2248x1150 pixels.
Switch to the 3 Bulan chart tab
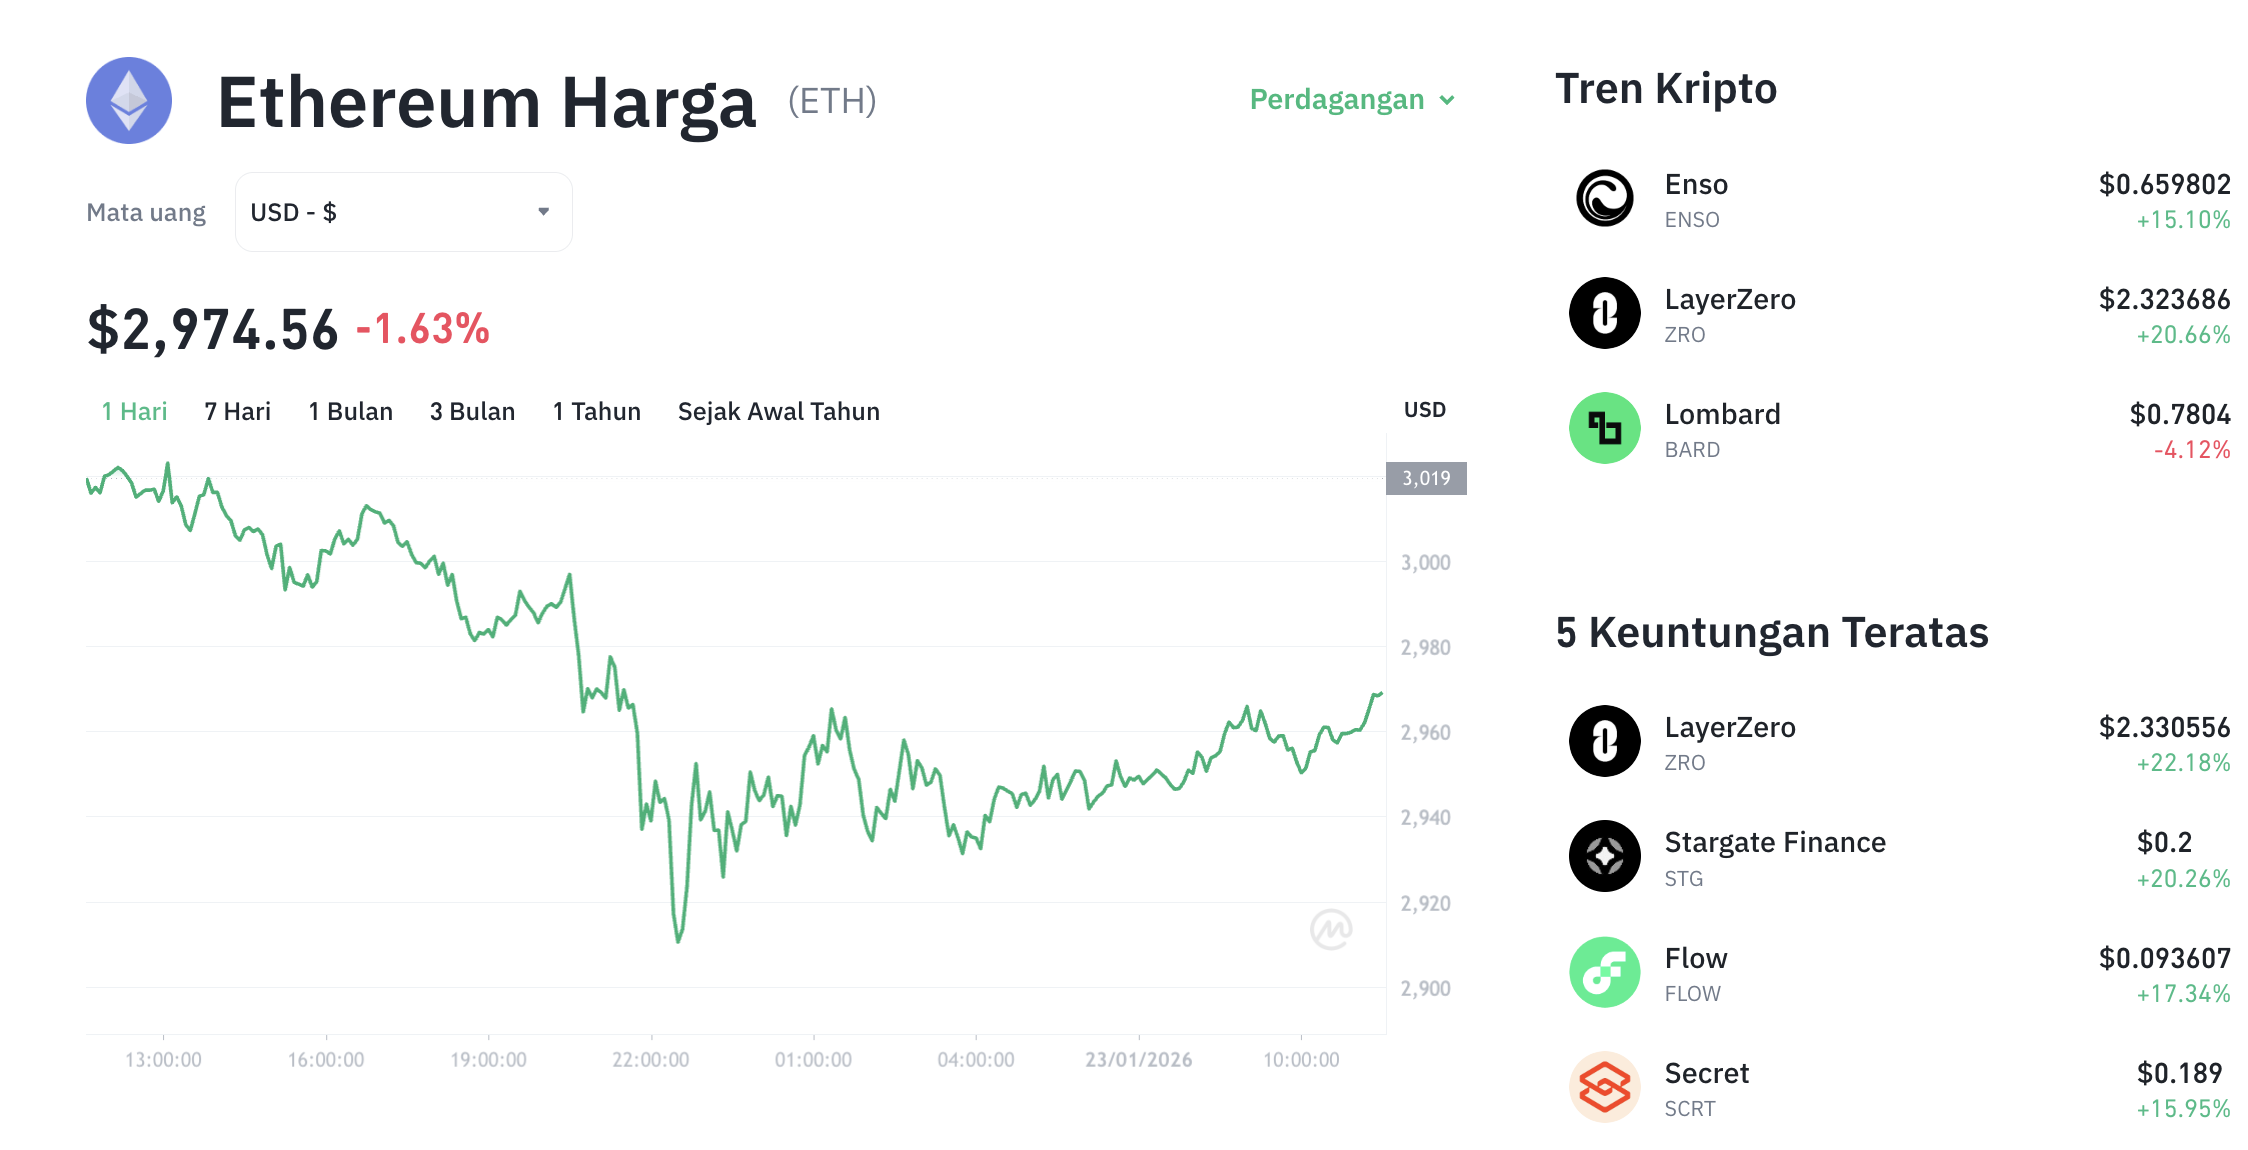click(x=471, y=411)
